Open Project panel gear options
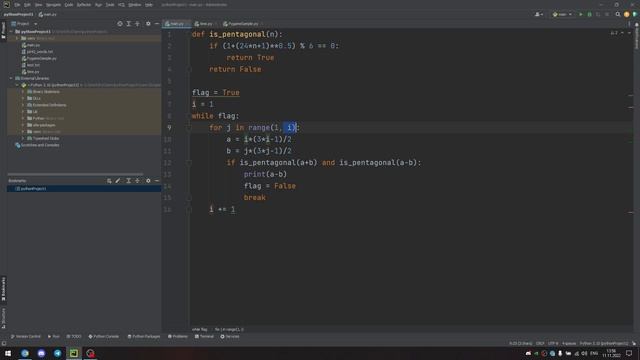The height and width of the screenshot is (360, 640). click(148, 24)
